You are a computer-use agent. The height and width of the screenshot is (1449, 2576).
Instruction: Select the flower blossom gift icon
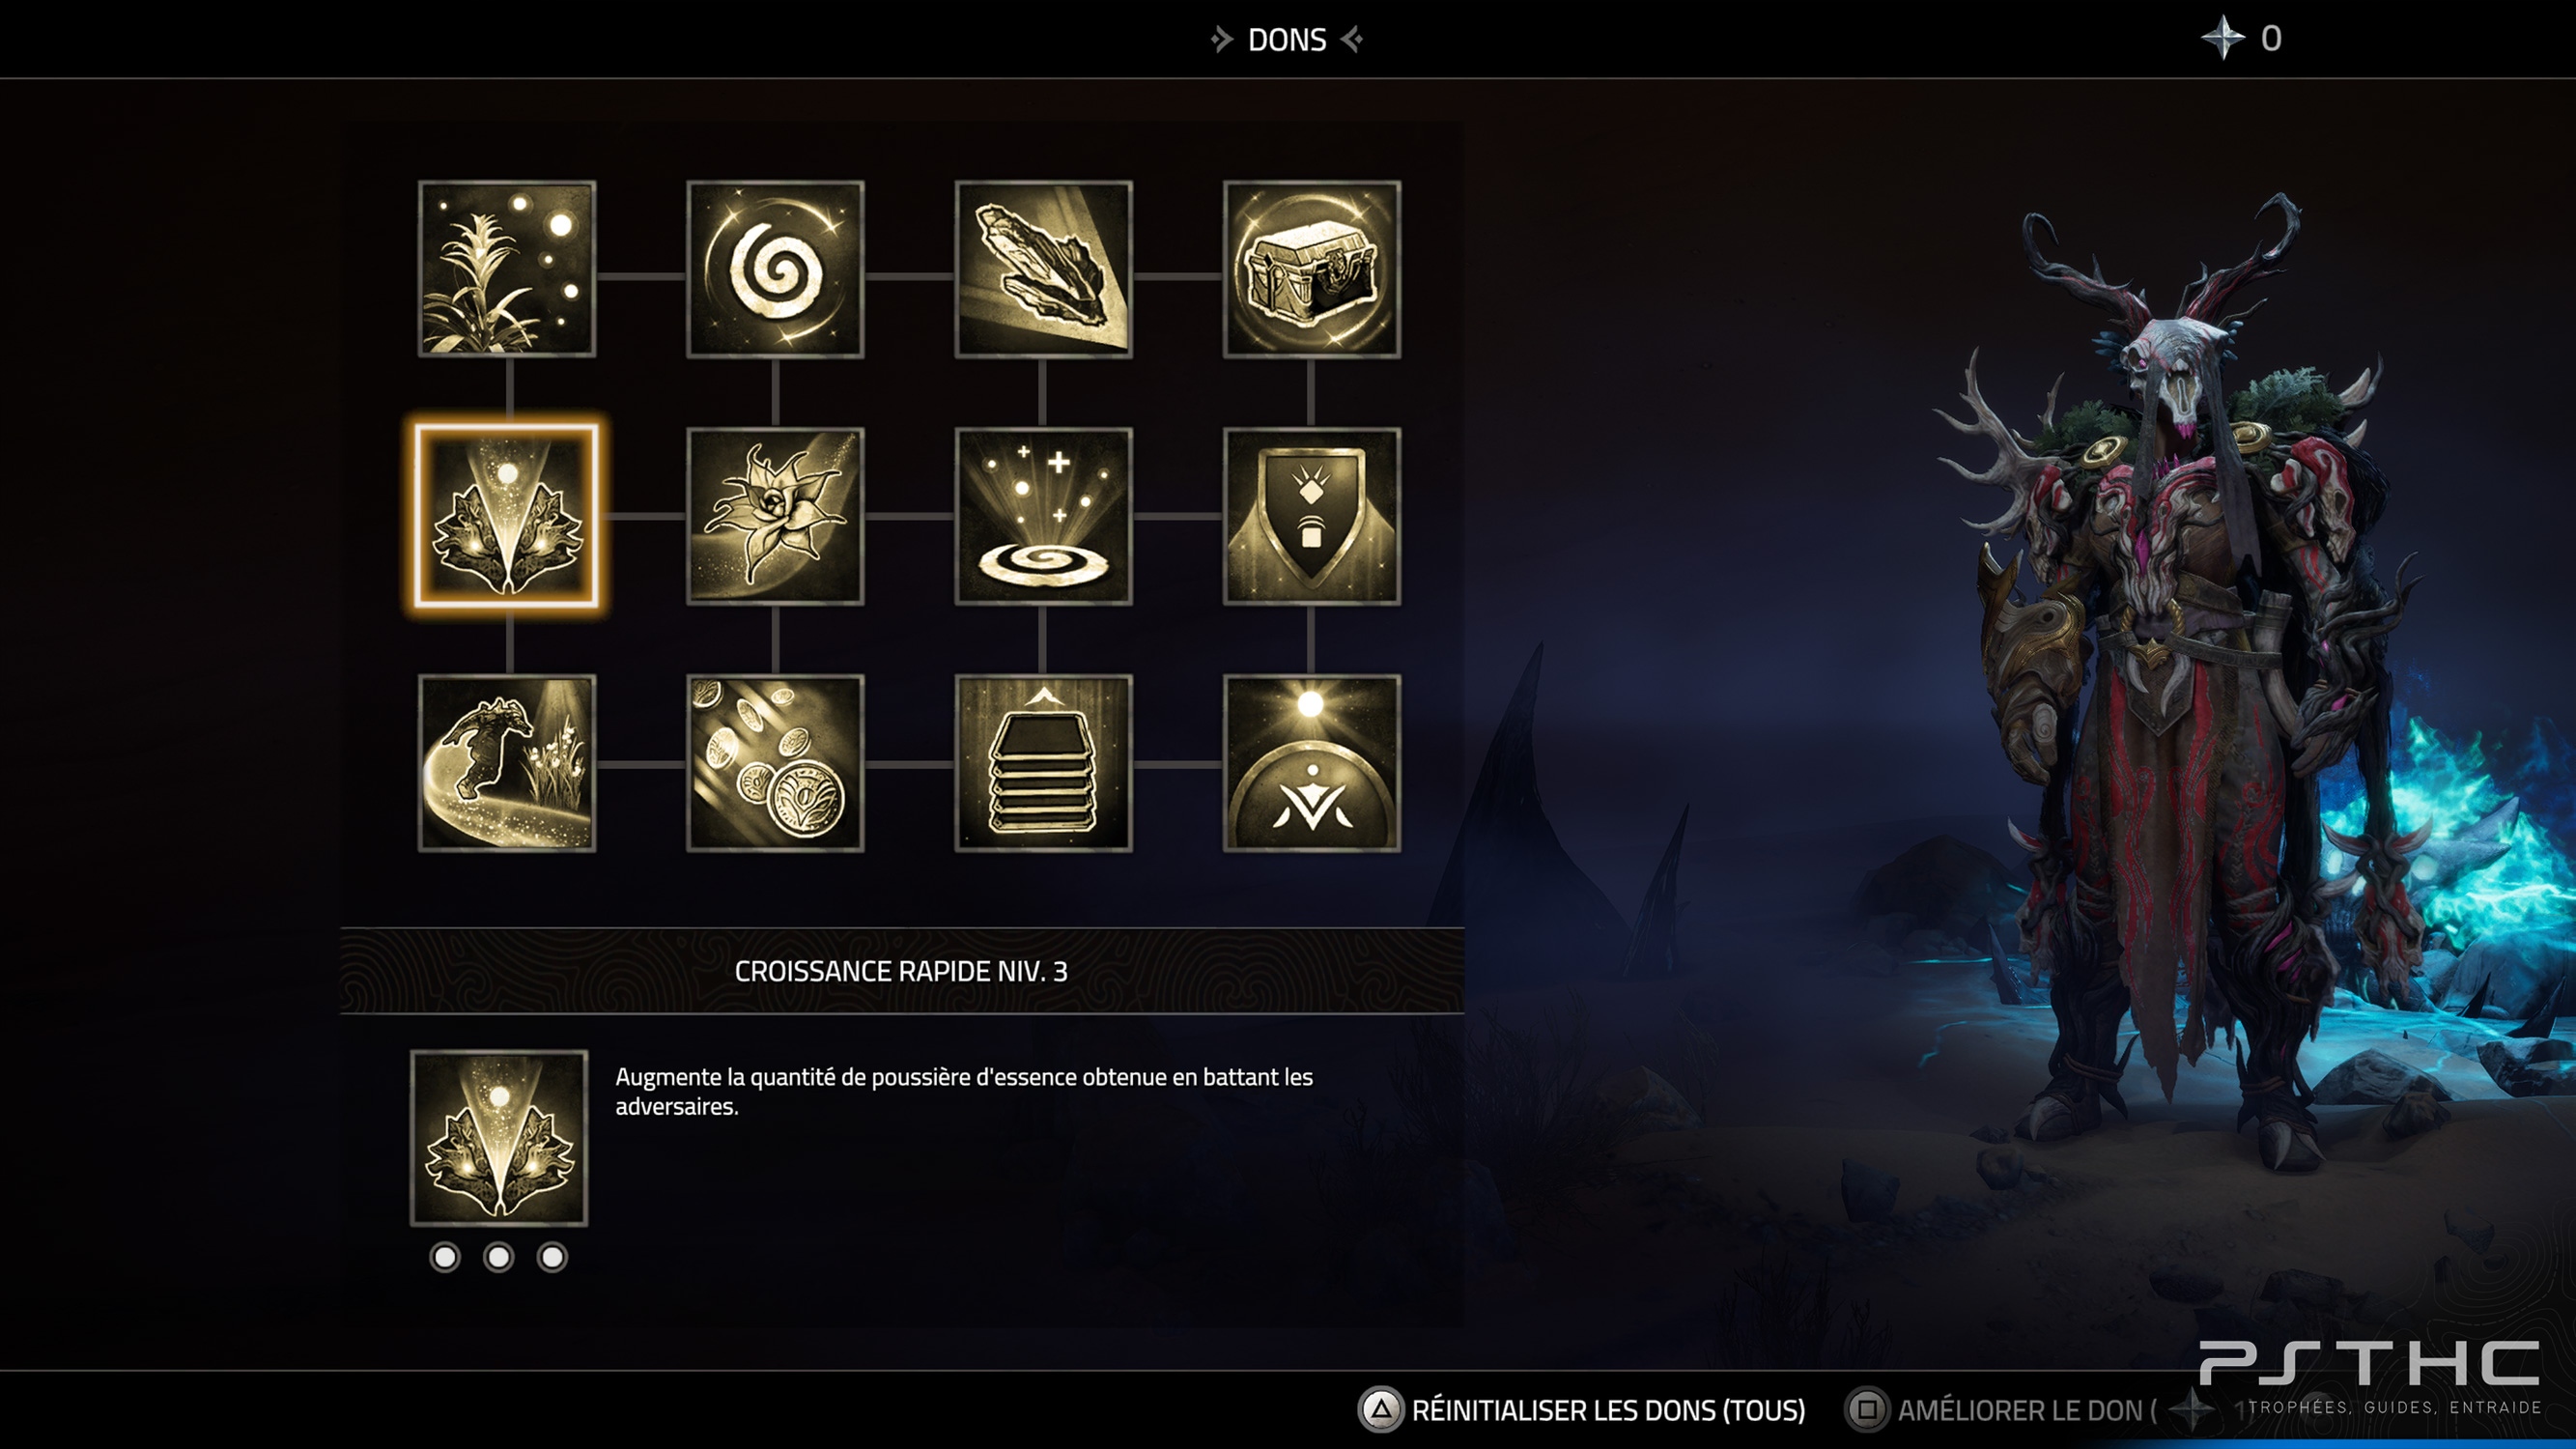pyautogui.click(x=775, y=516)
